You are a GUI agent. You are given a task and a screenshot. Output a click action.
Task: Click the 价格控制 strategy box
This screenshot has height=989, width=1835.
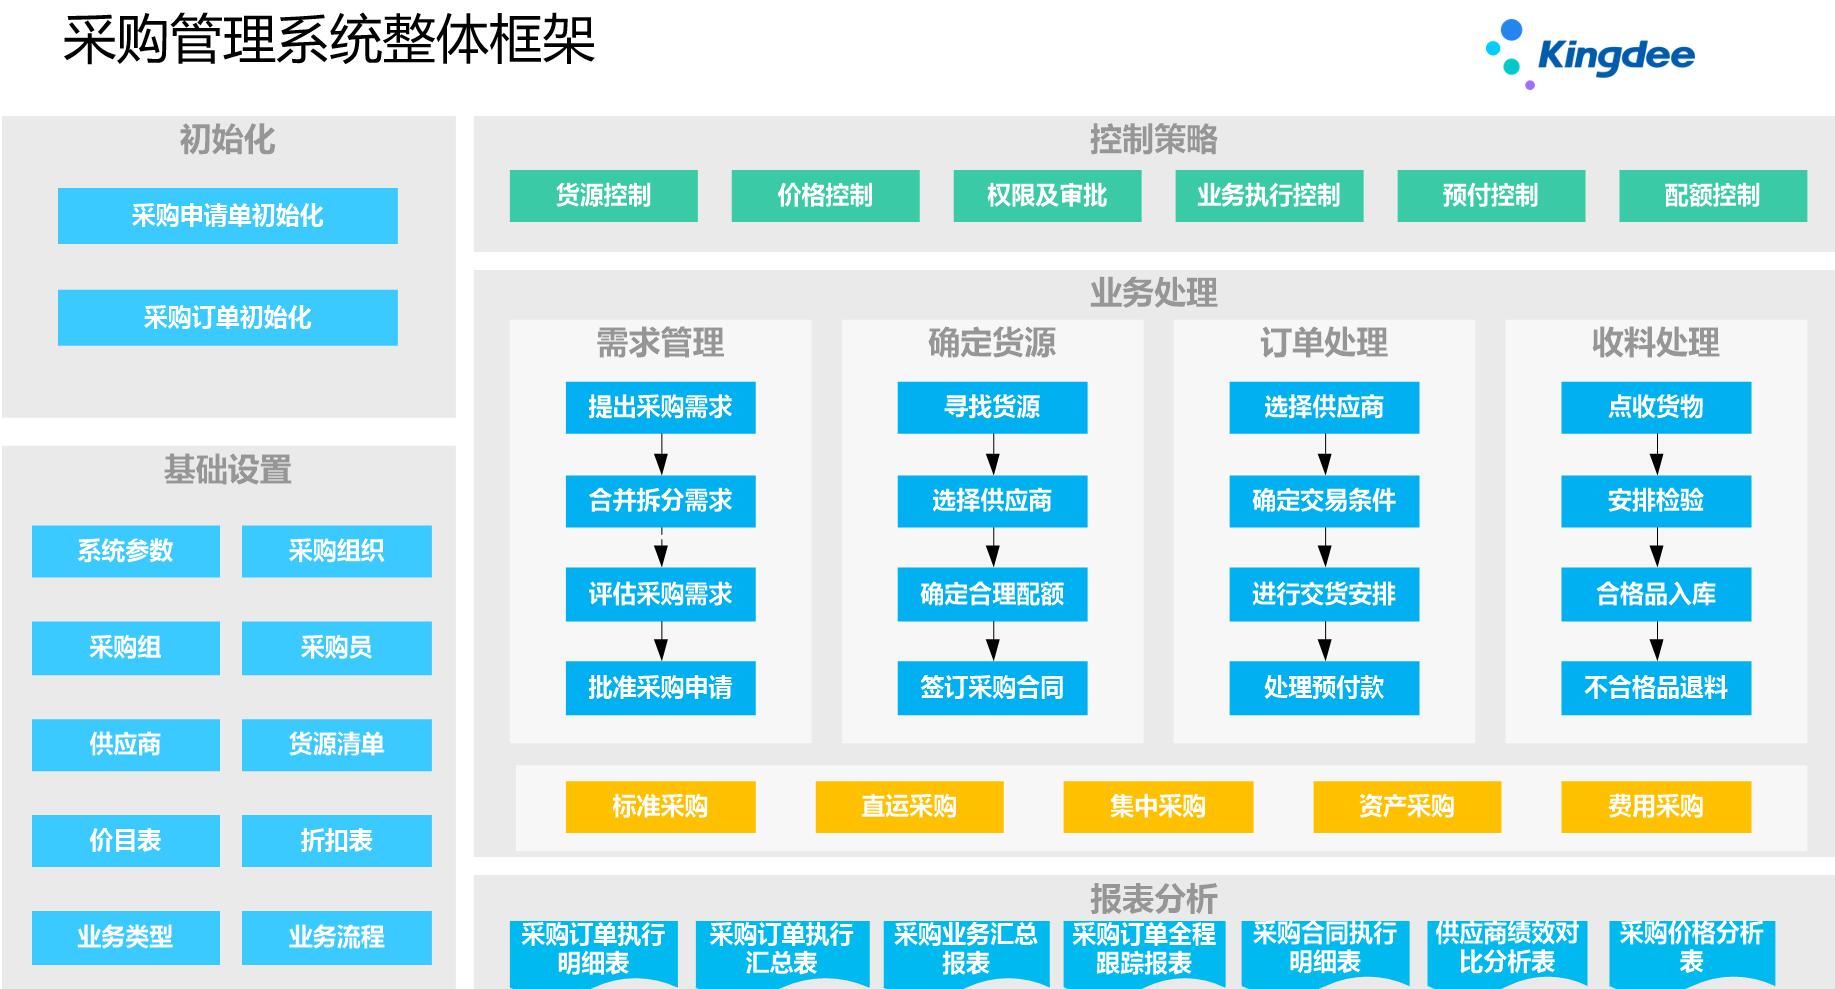click(825, 196)
